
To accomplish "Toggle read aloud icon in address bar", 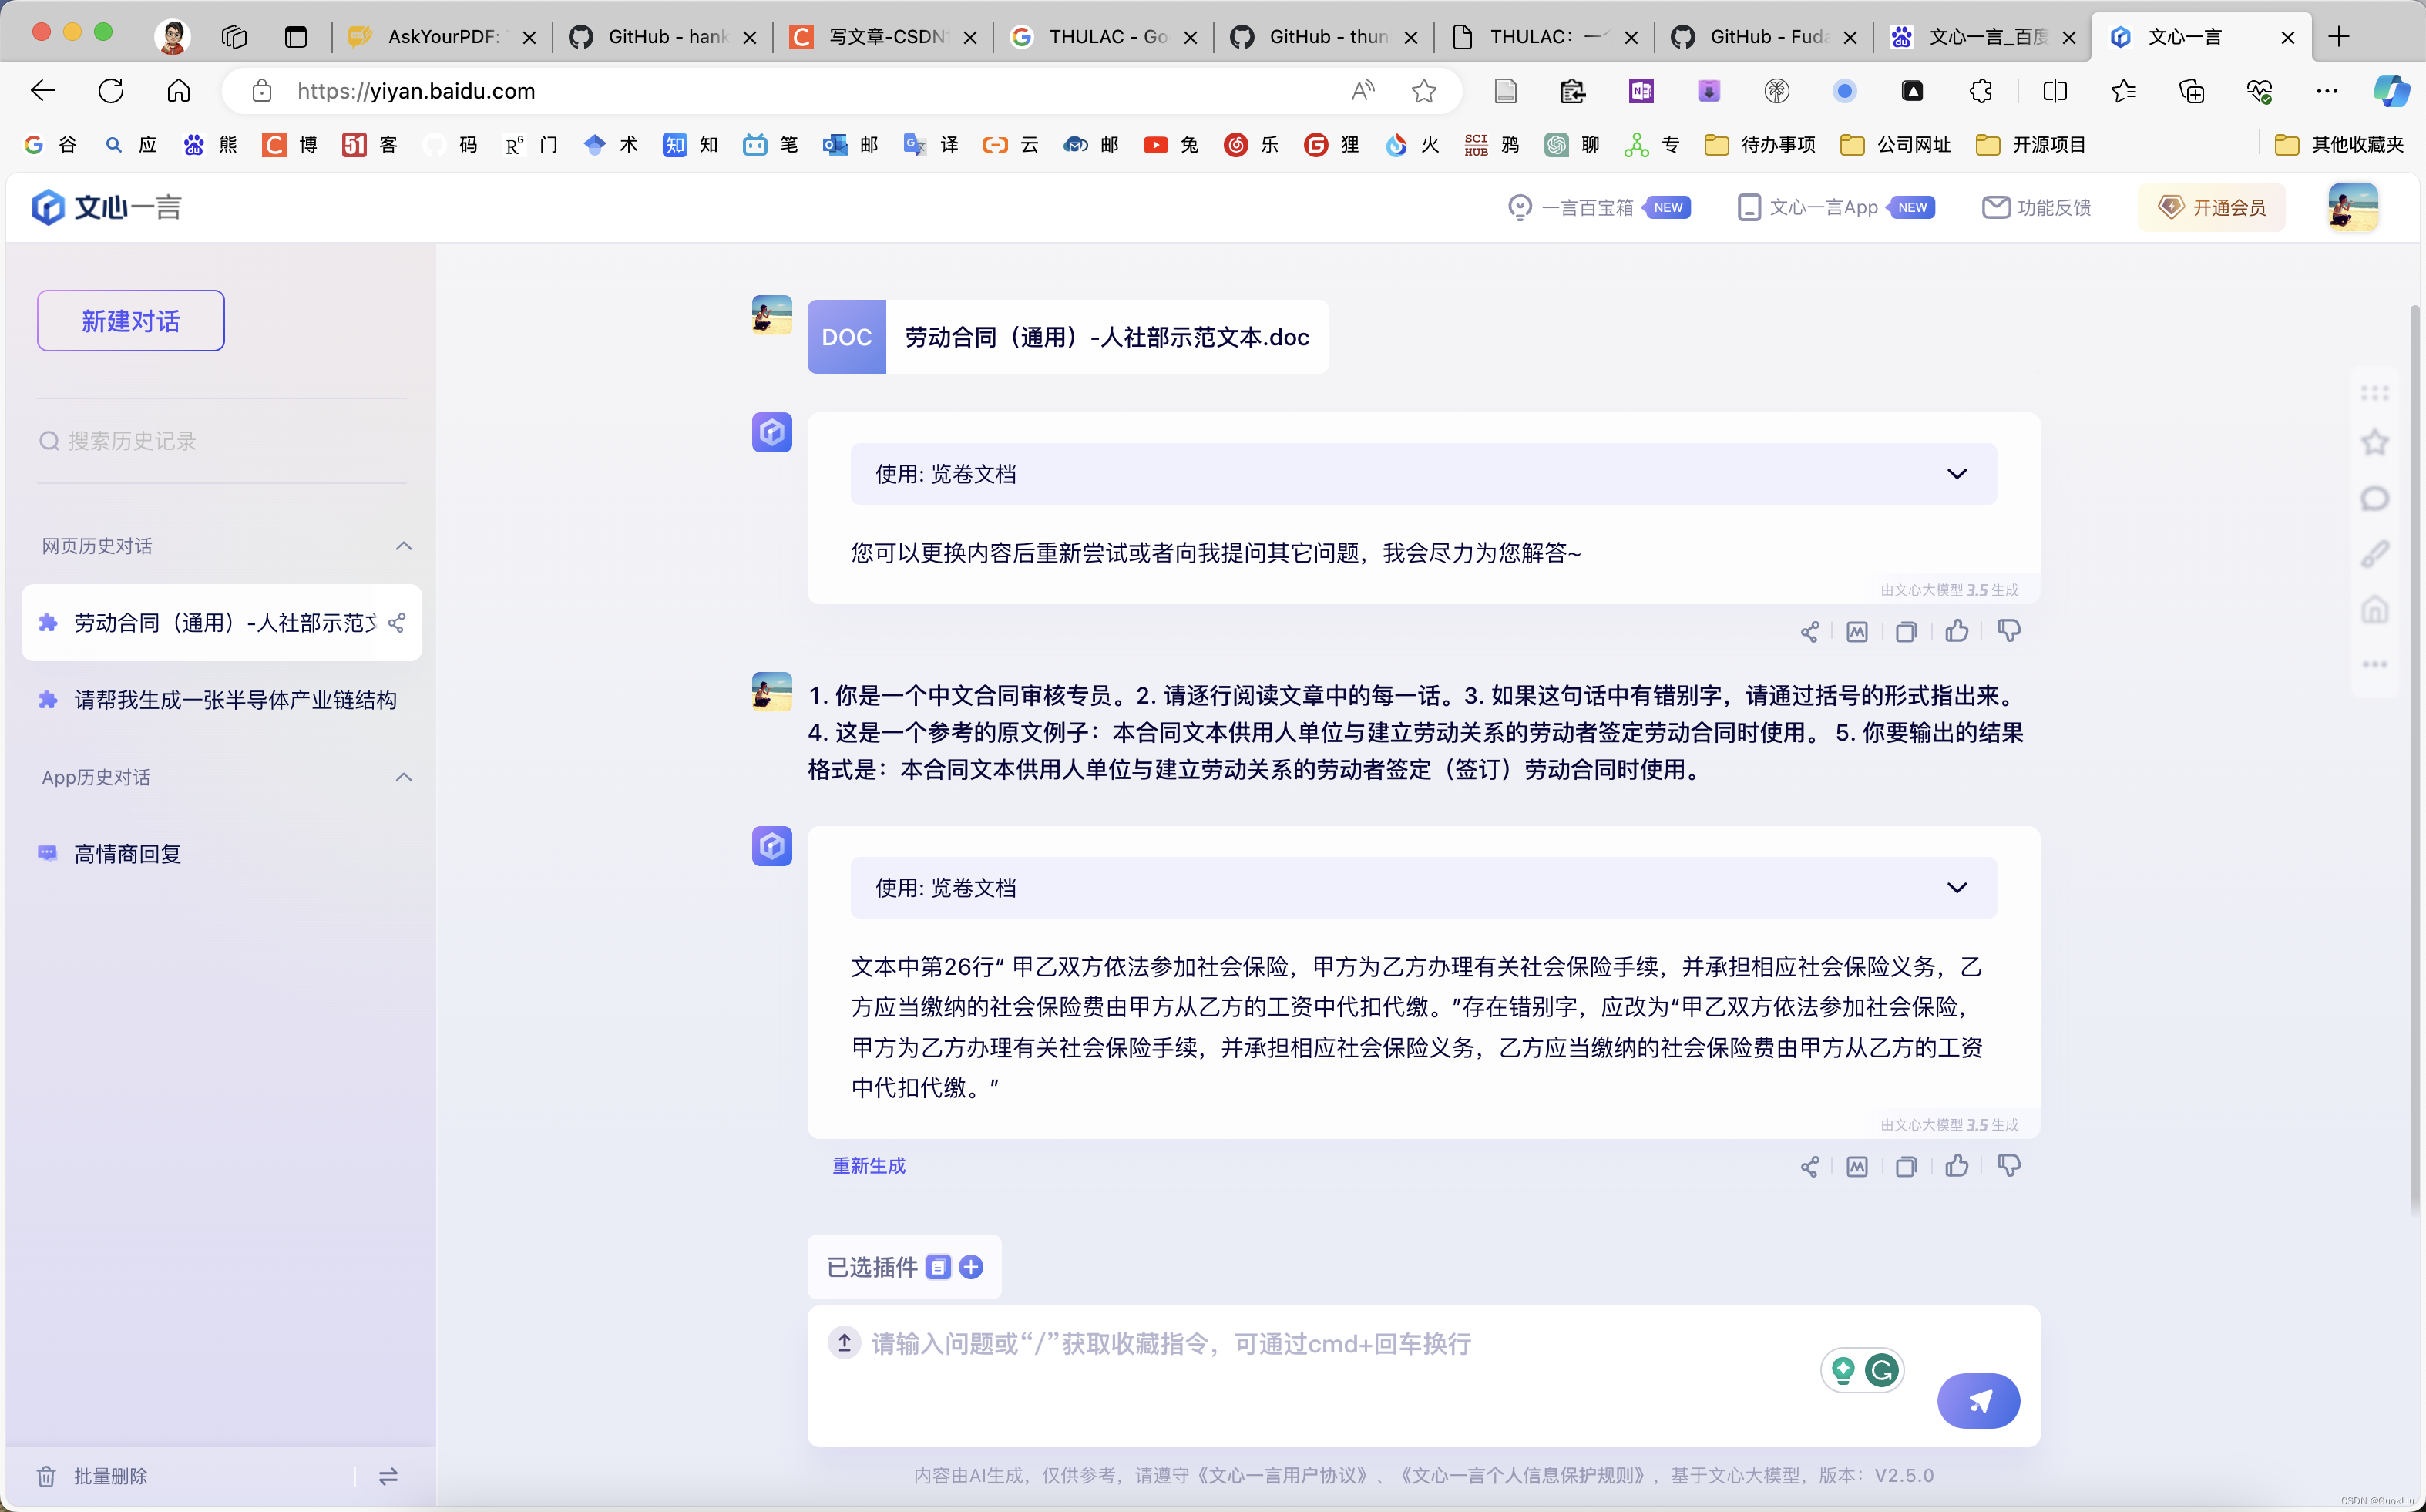I will pos(1363,91).
